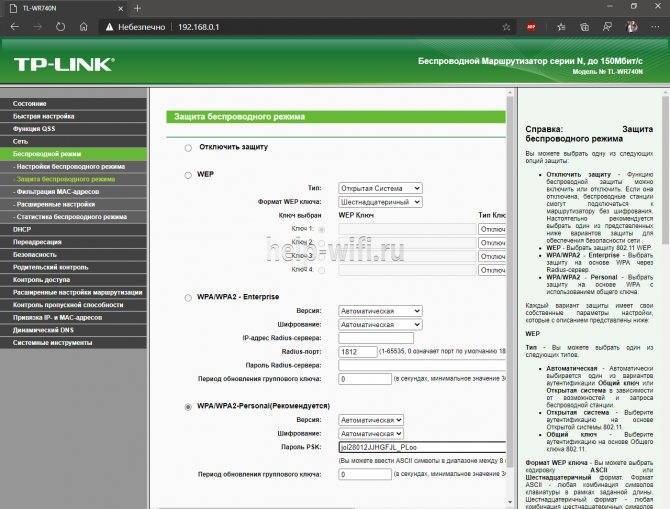Click the TP-LINK logo
The width and height of the screenshot is (670, 509).
[x=64, y=65]
